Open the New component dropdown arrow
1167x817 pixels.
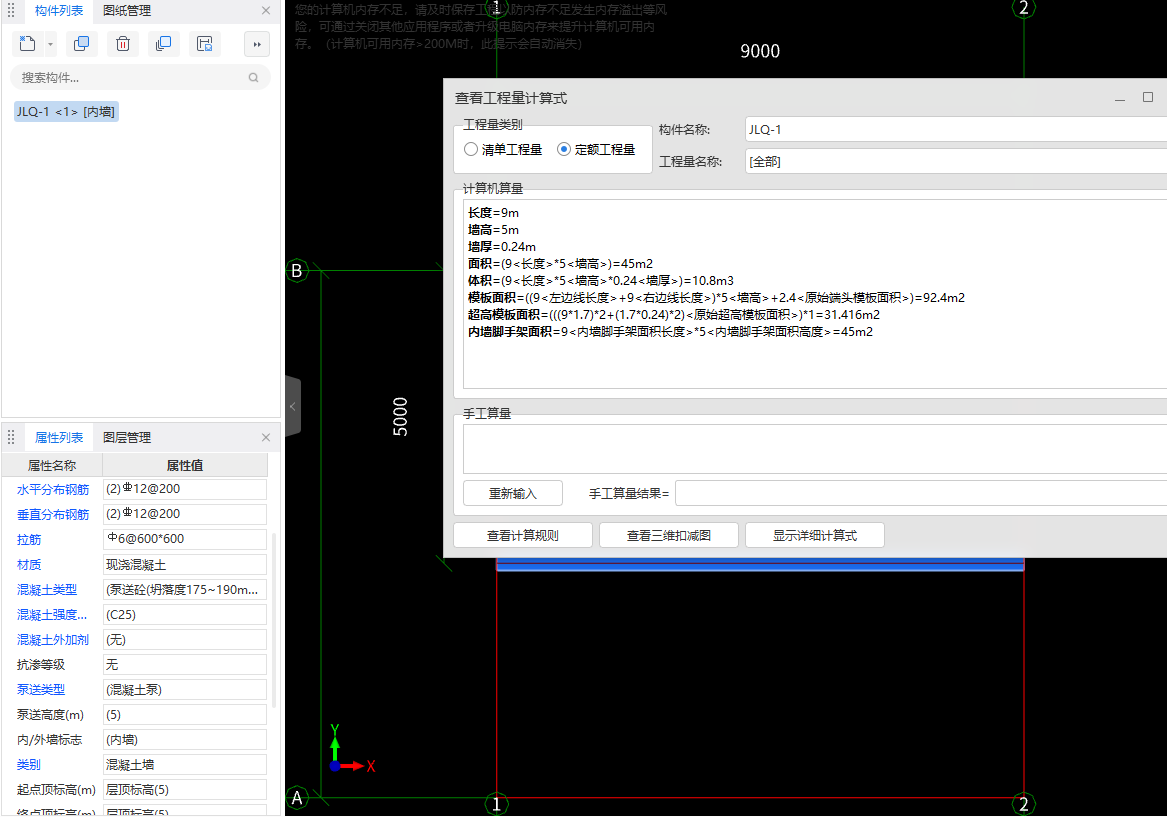(x=51, y=45)
